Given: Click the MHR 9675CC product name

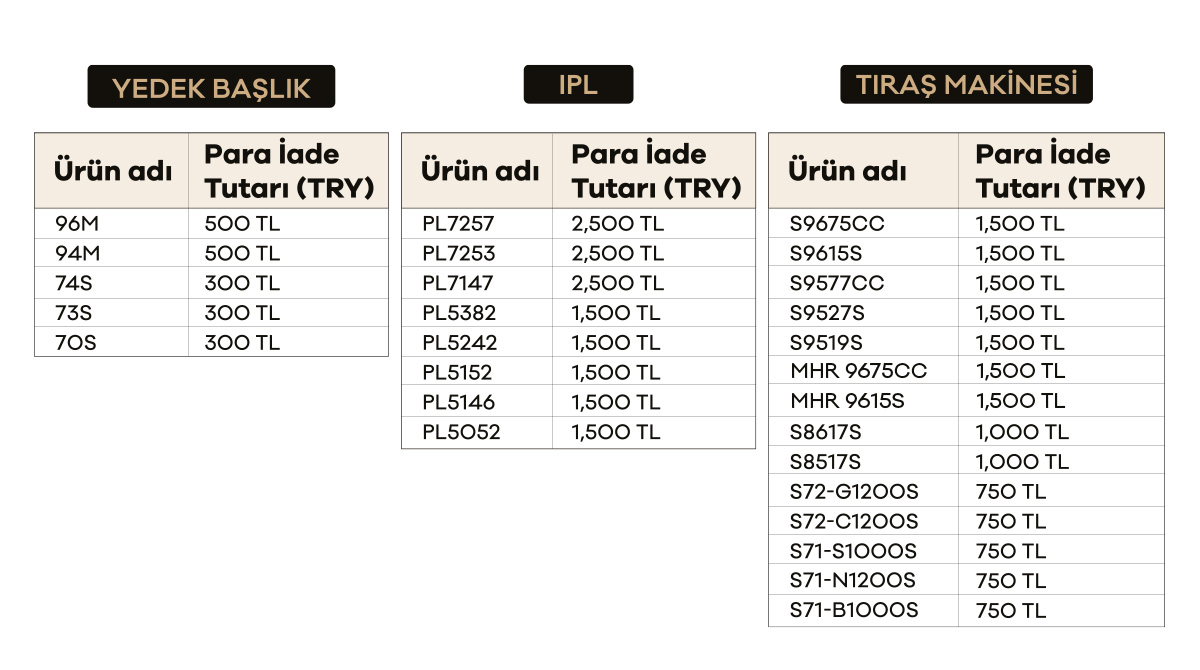Looking at the screenshot, I should 858,371.
